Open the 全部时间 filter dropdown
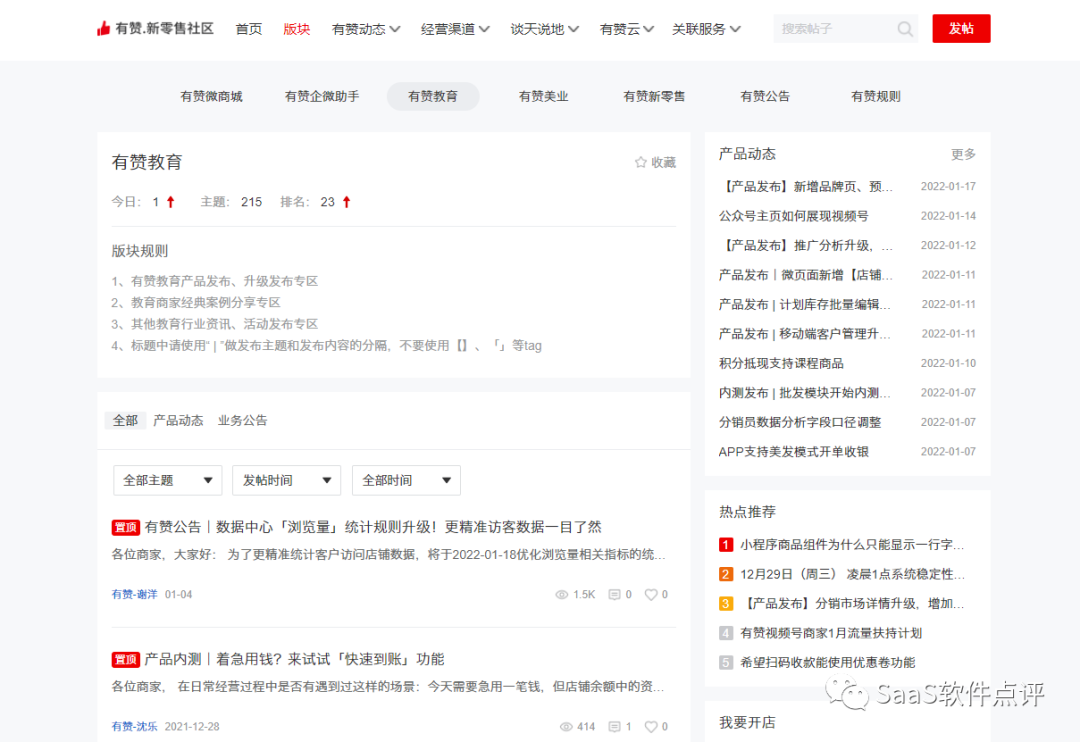1080x742 pixels. (x=406, y=480)
